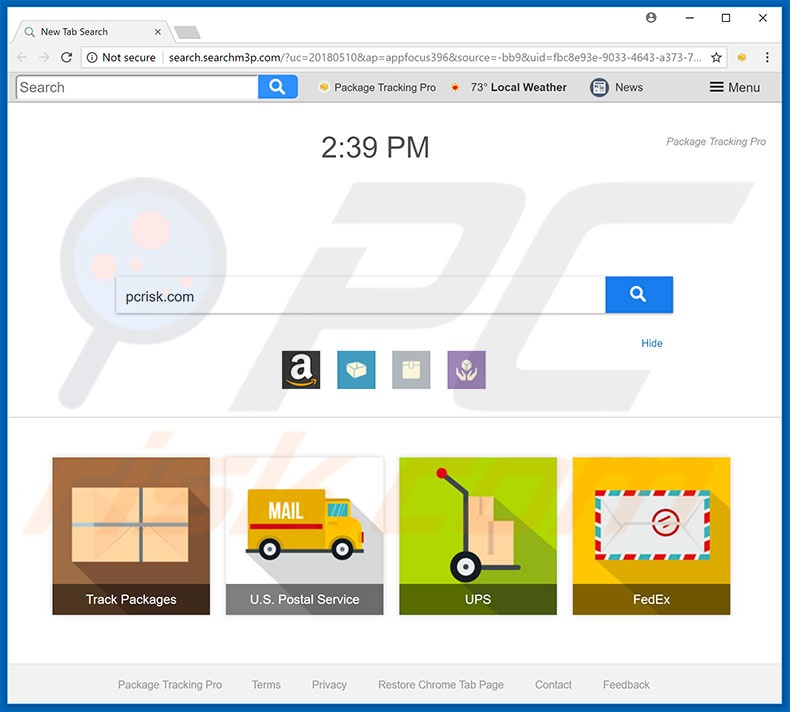Click the toolbar Search input field
This screenshot has height=712, width=790.
click(x=137, y=87)
